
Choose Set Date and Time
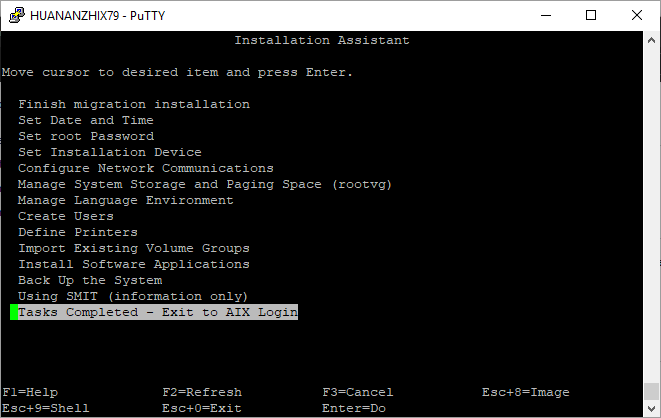86,120
